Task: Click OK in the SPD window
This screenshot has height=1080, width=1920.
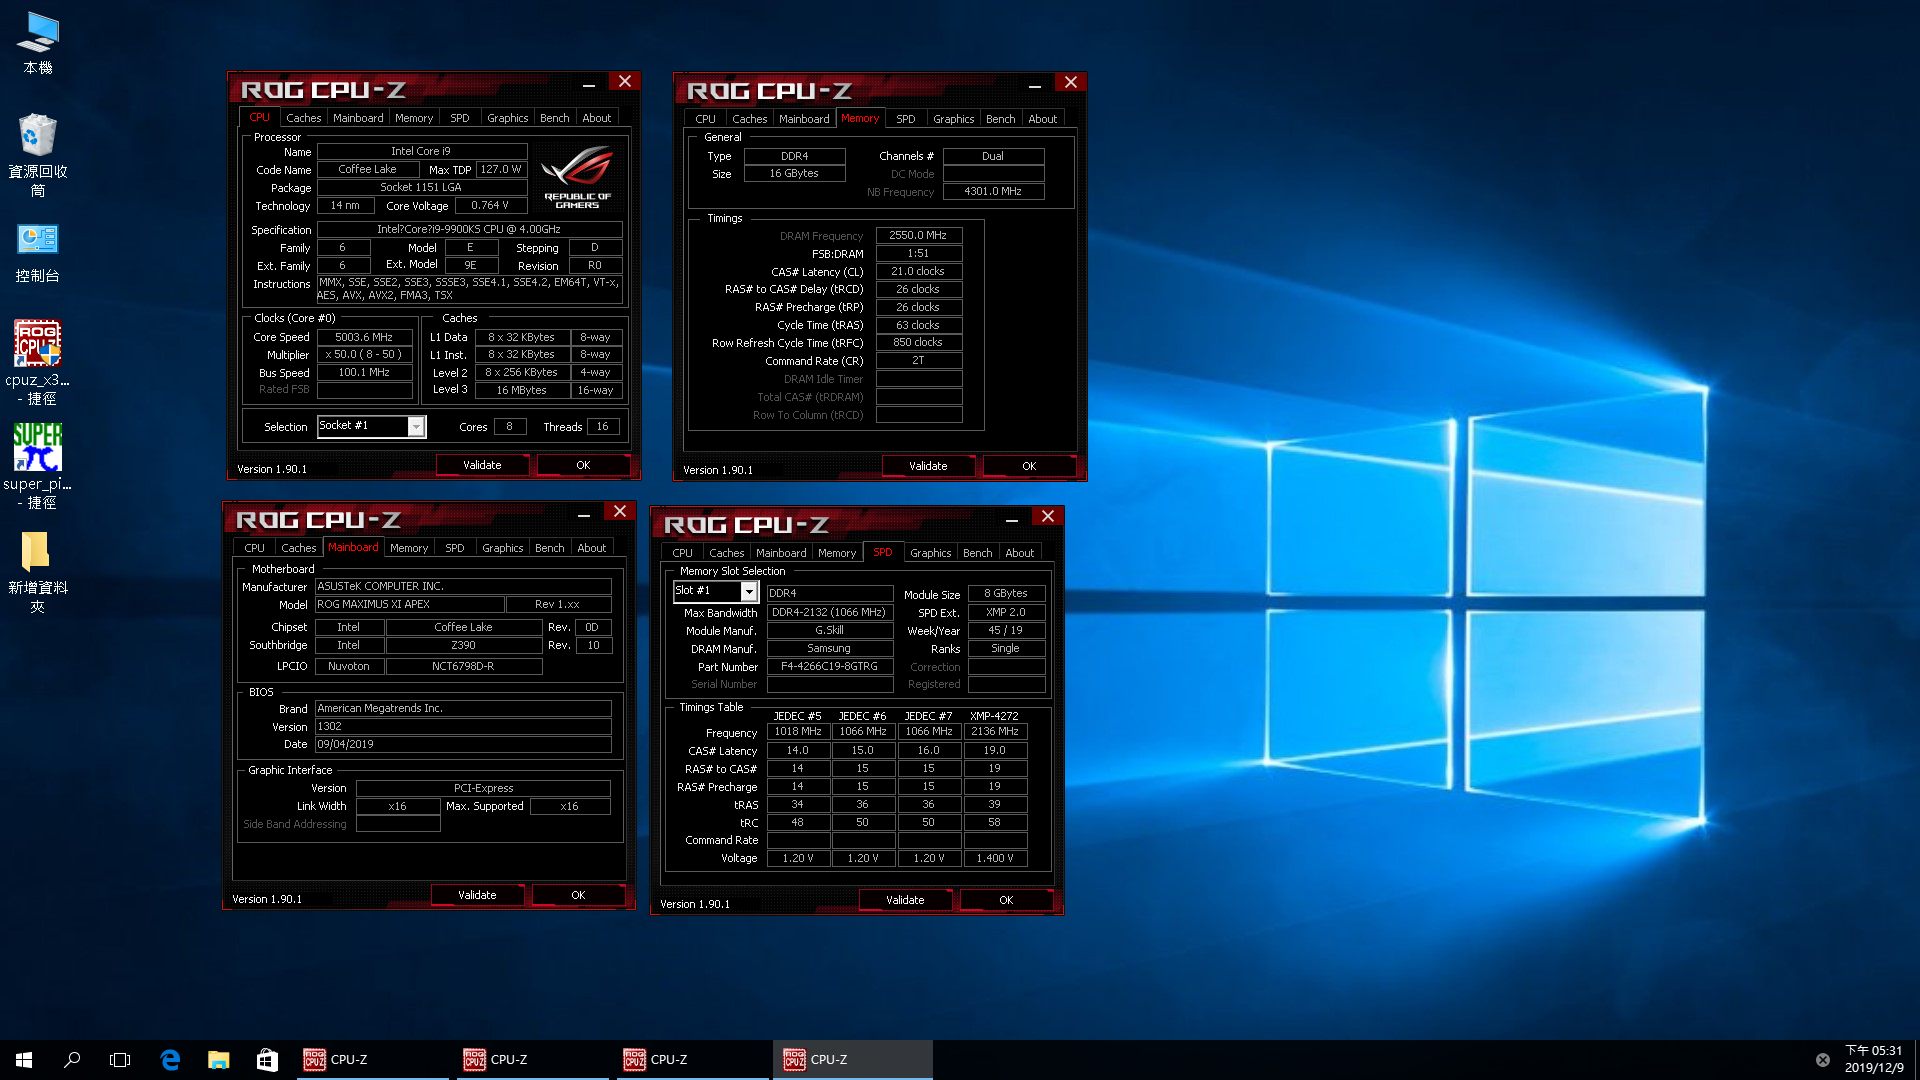Action: [x=1006, y=900]
